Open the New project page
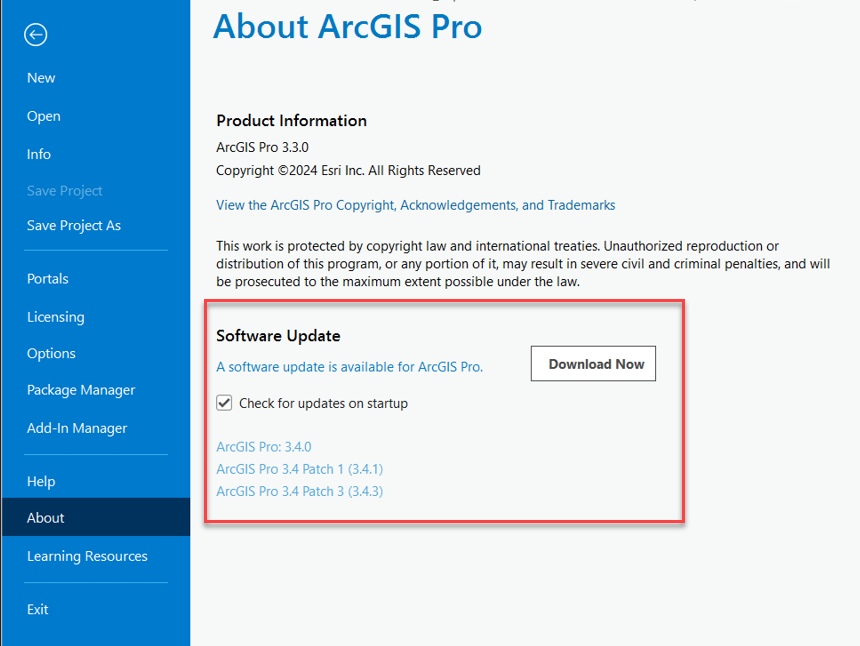Screen dimensions: 860x646 [41, 77]
